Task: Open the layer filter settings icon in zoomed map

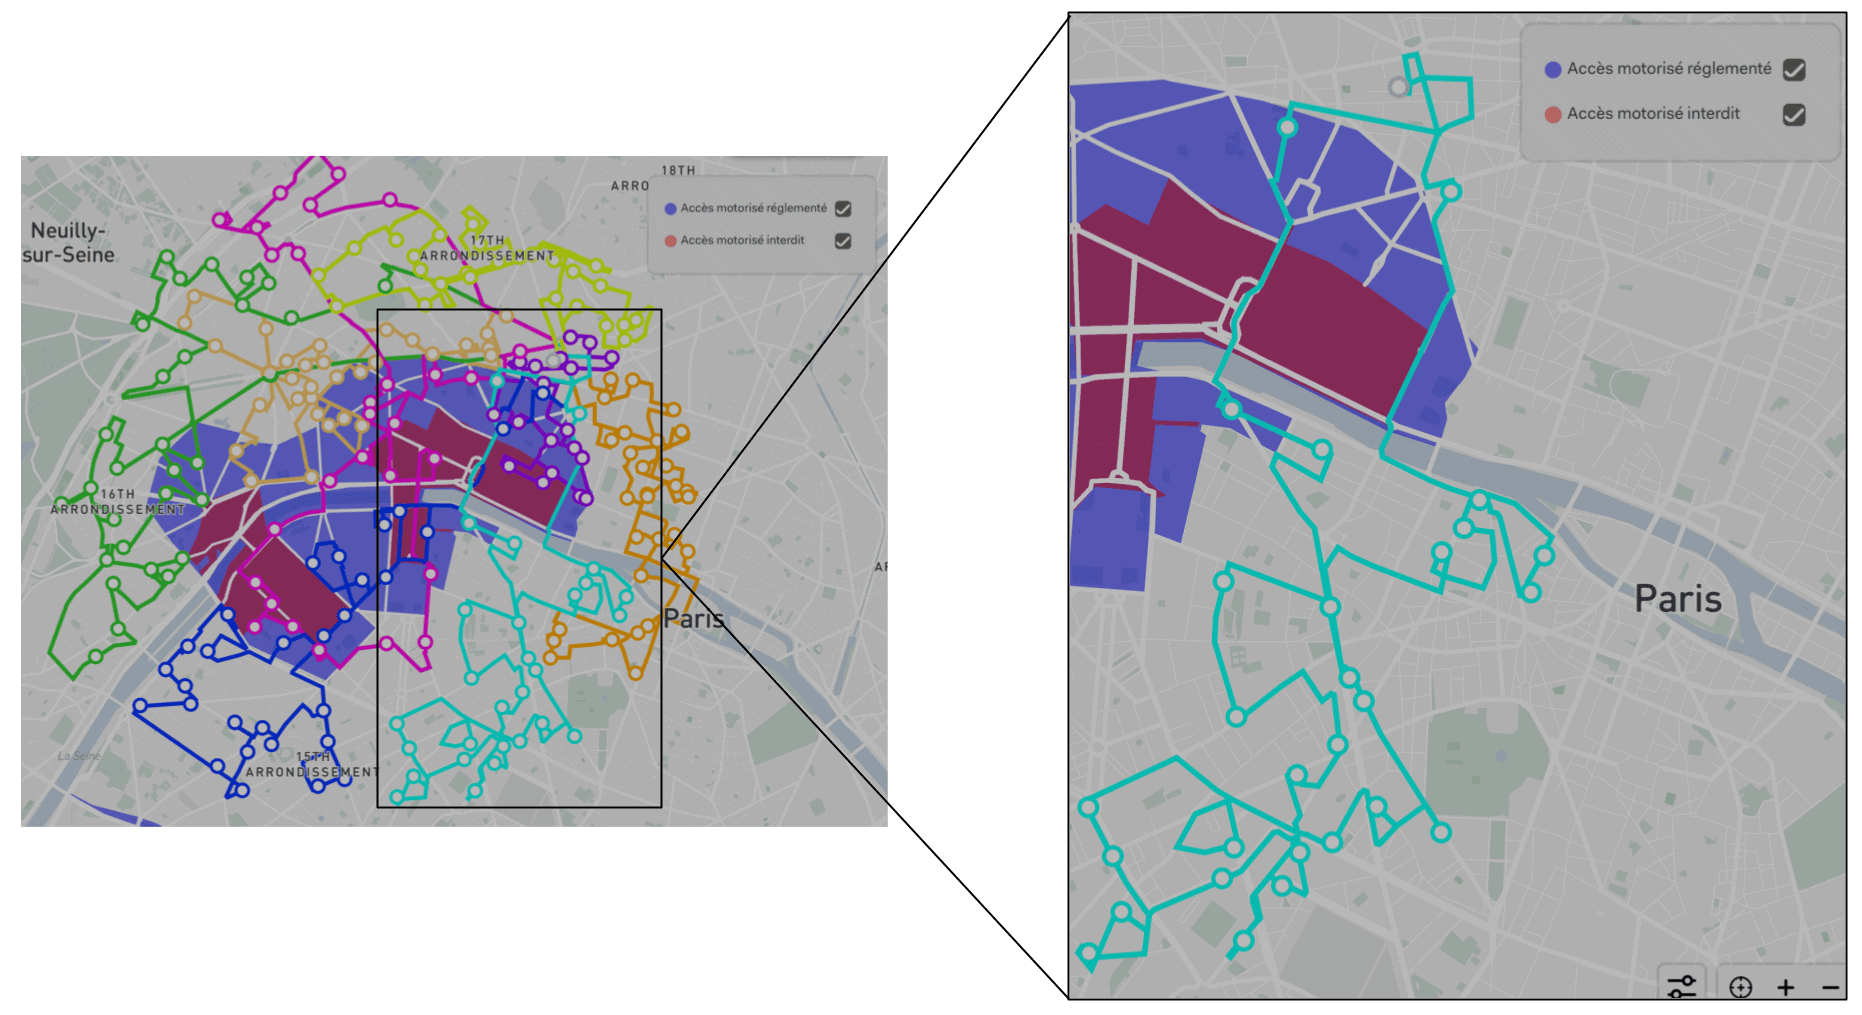Action: pyautogui.click(x=1682, y=986)
